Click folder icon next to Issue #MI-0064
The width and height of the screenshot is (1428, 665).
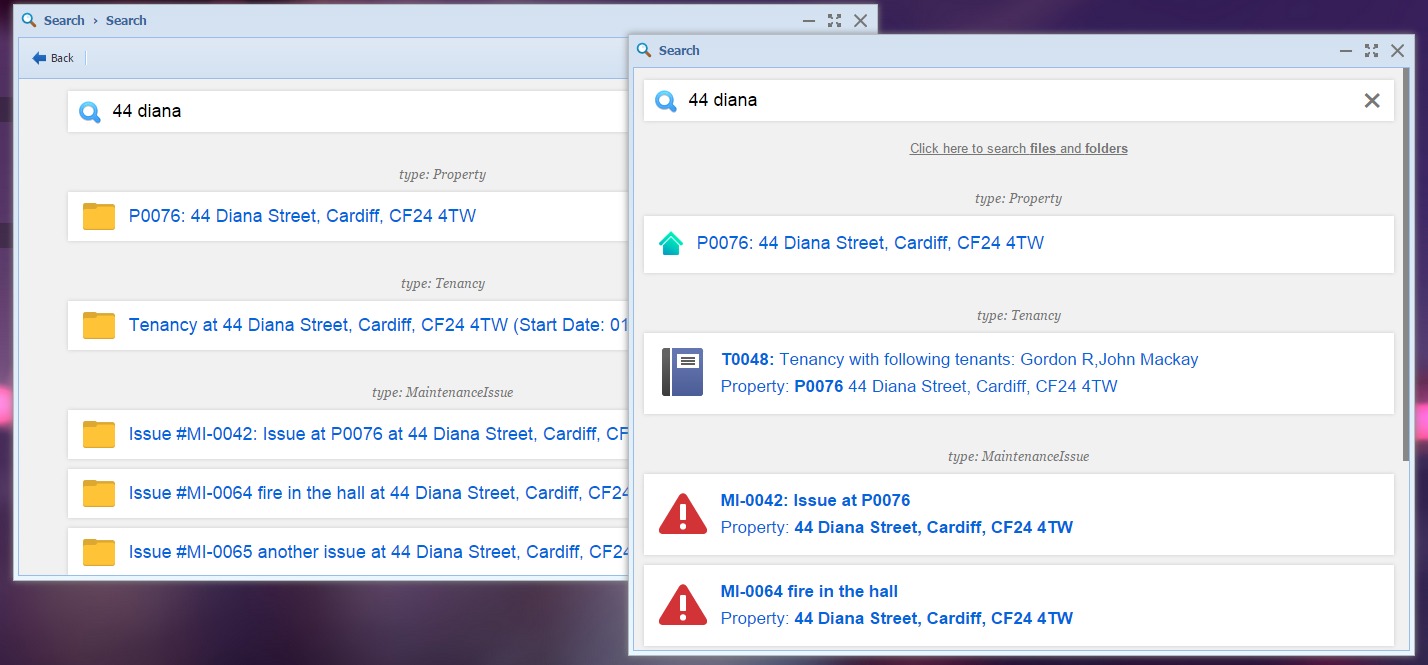pos(99,493)
